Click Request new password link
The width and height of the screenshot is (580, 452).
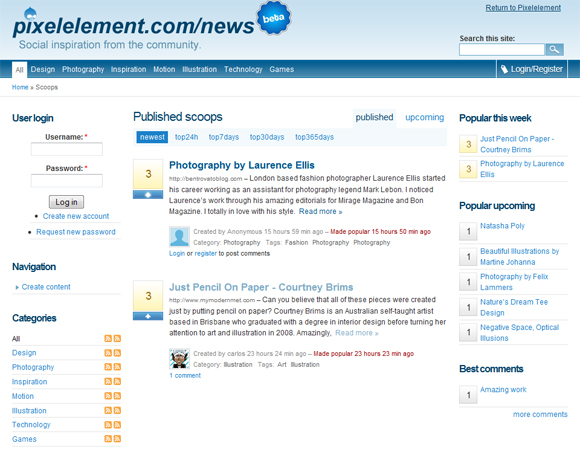(x=76, y=232)
